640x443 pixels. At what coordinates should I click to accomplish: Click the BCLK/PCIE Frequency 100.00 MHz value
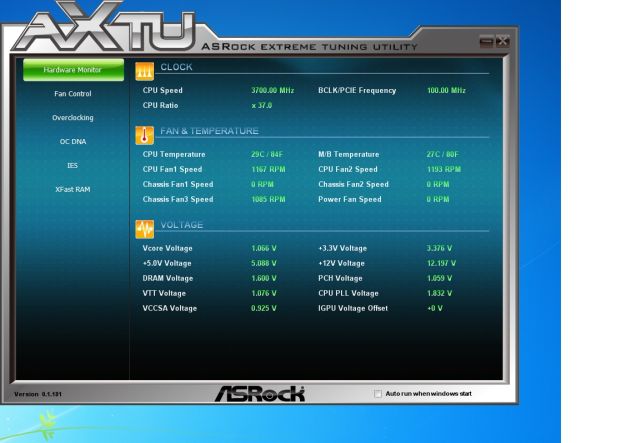tap(446, 90)
